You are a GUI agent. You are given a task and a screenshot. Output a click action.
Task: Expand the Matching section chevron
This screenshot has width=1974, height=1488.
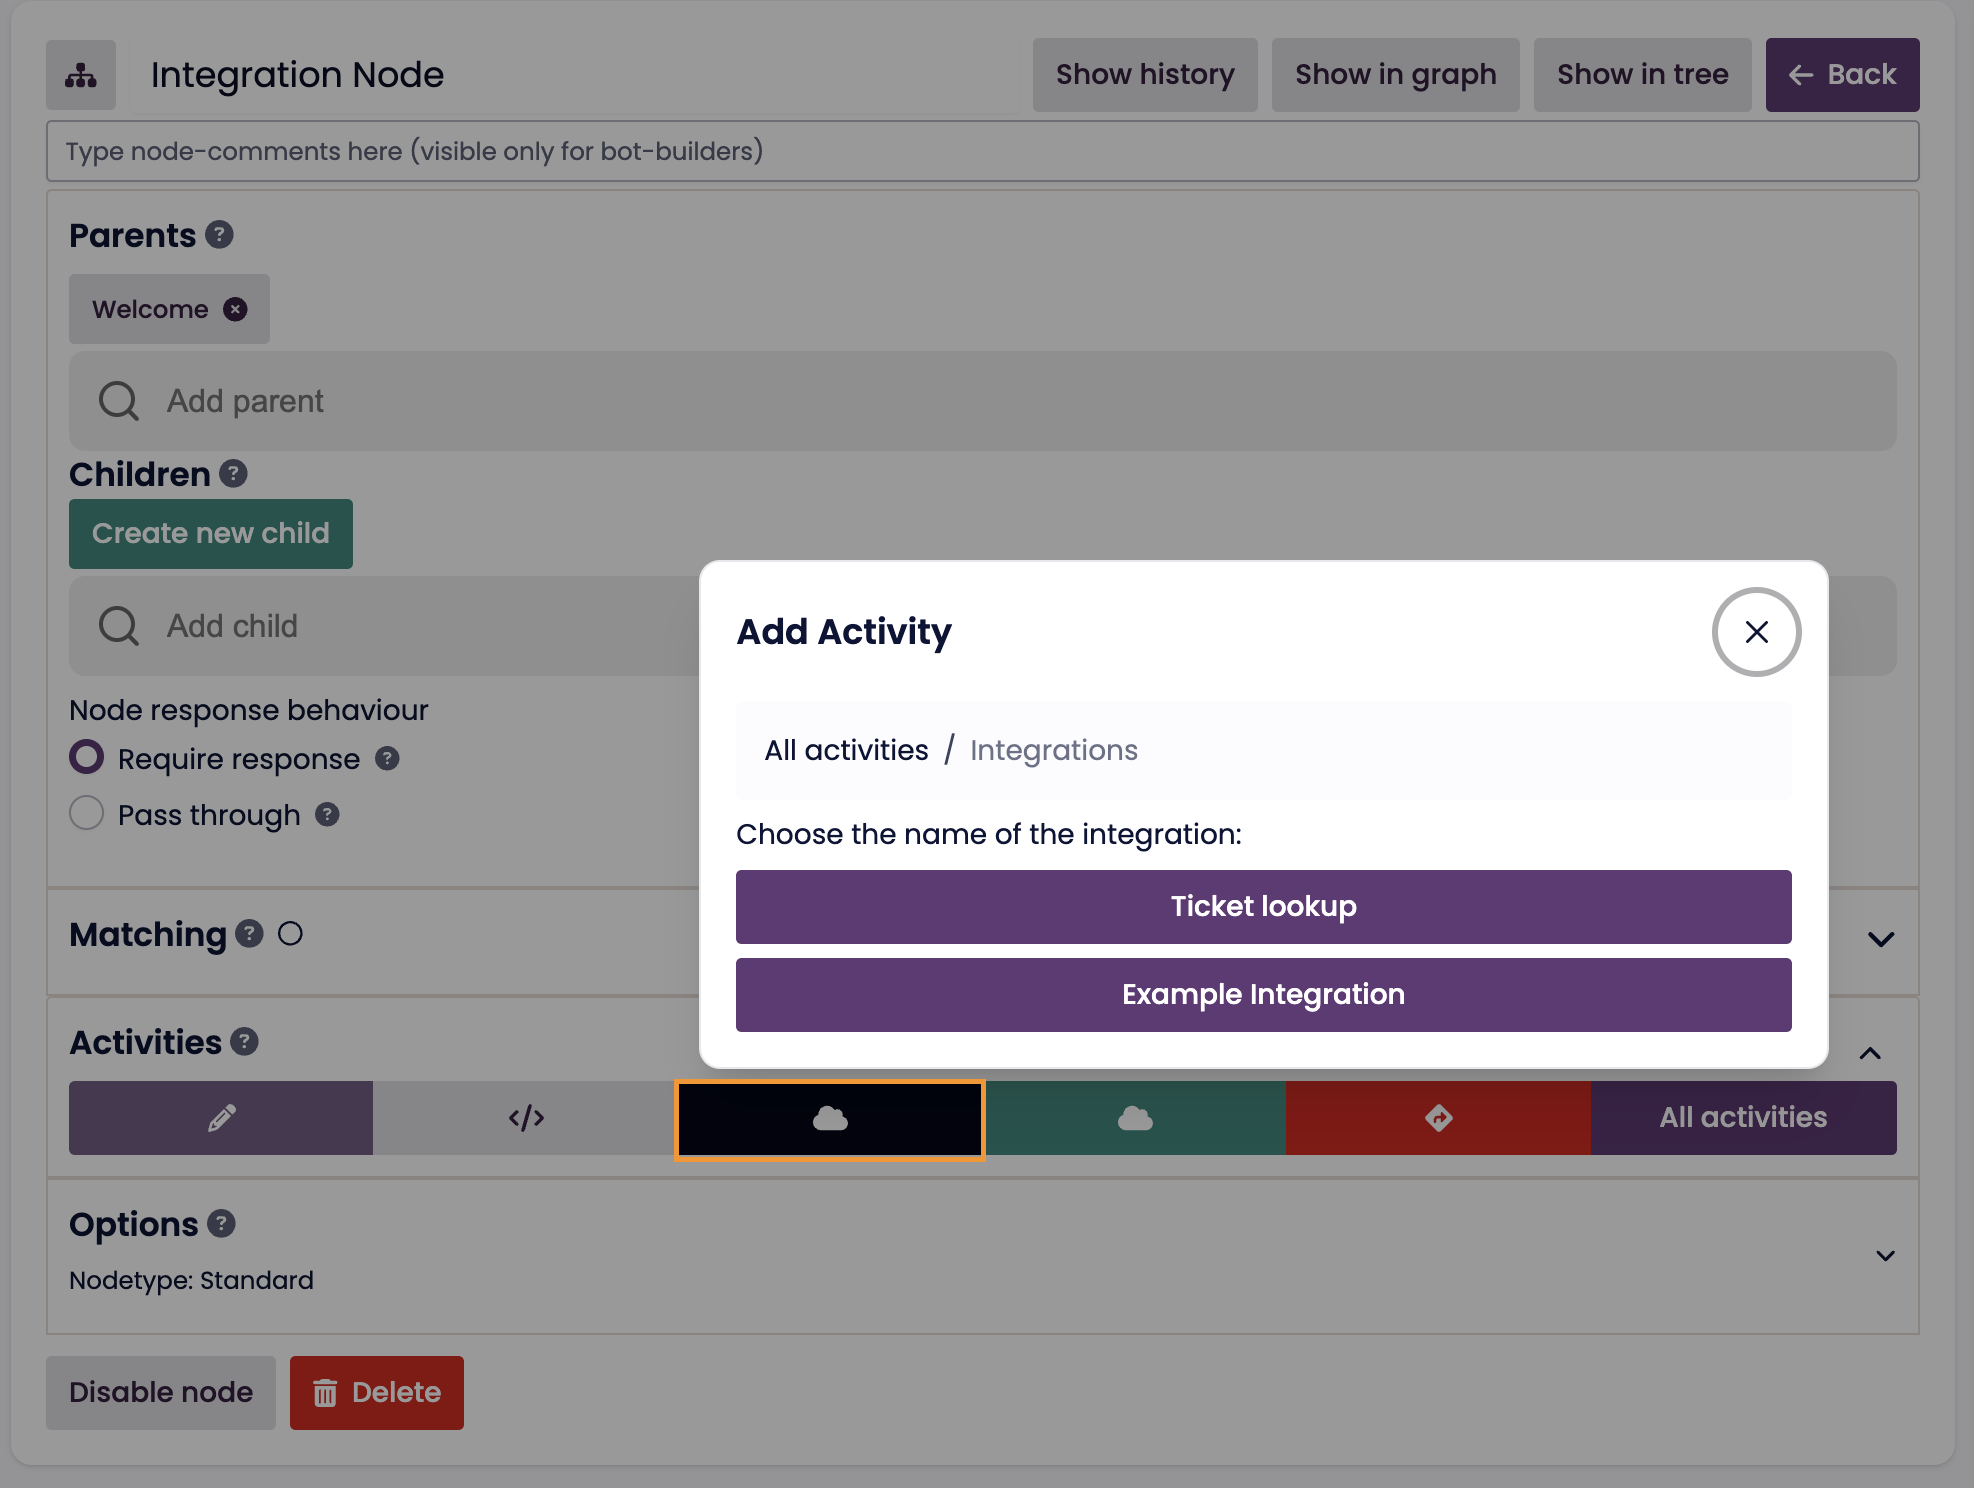1881,939
